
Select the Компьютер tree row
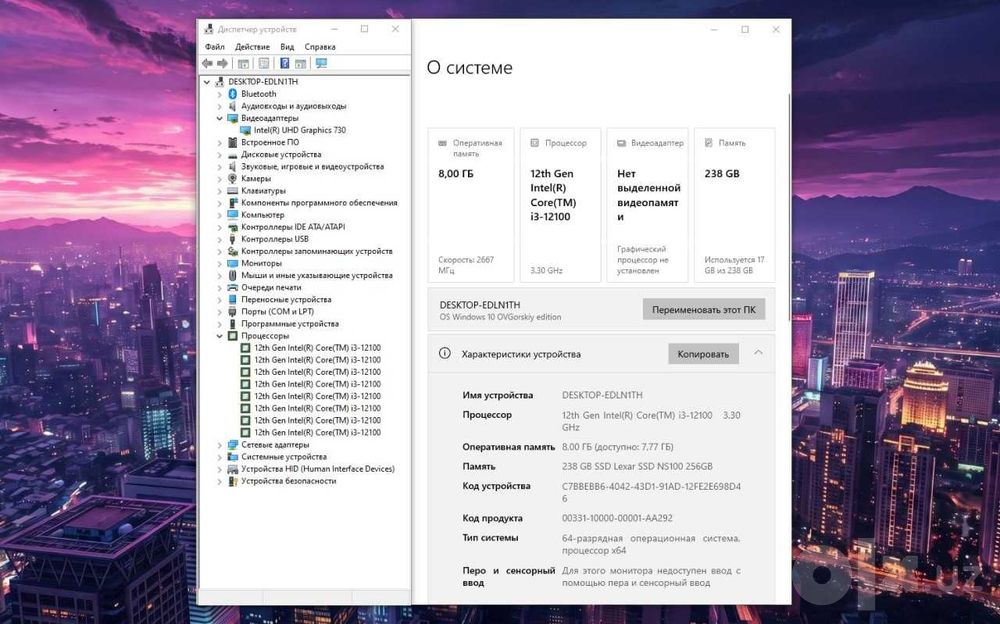click(263, 215)
